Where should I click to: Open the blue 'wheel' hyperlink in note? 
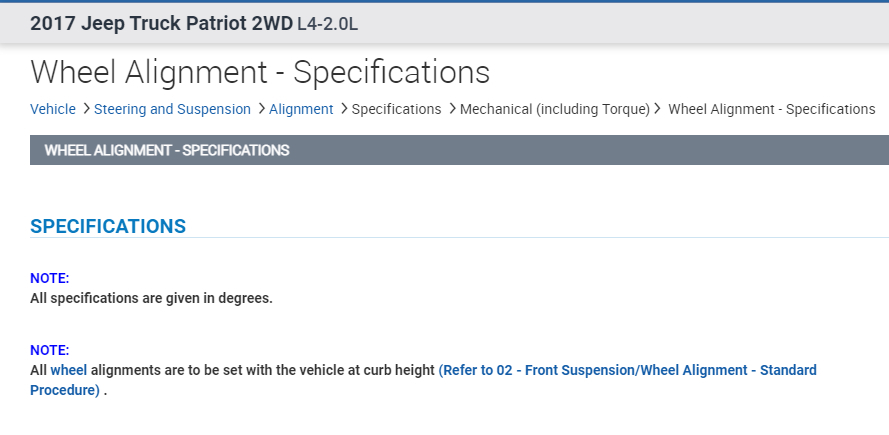point(69,370)
